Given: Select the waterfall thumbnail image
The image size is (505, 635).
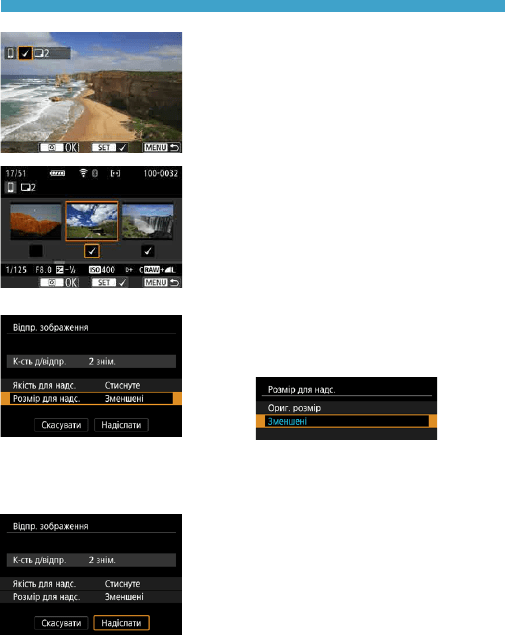Looking at the screenshot, I should (x=147, y=222).
